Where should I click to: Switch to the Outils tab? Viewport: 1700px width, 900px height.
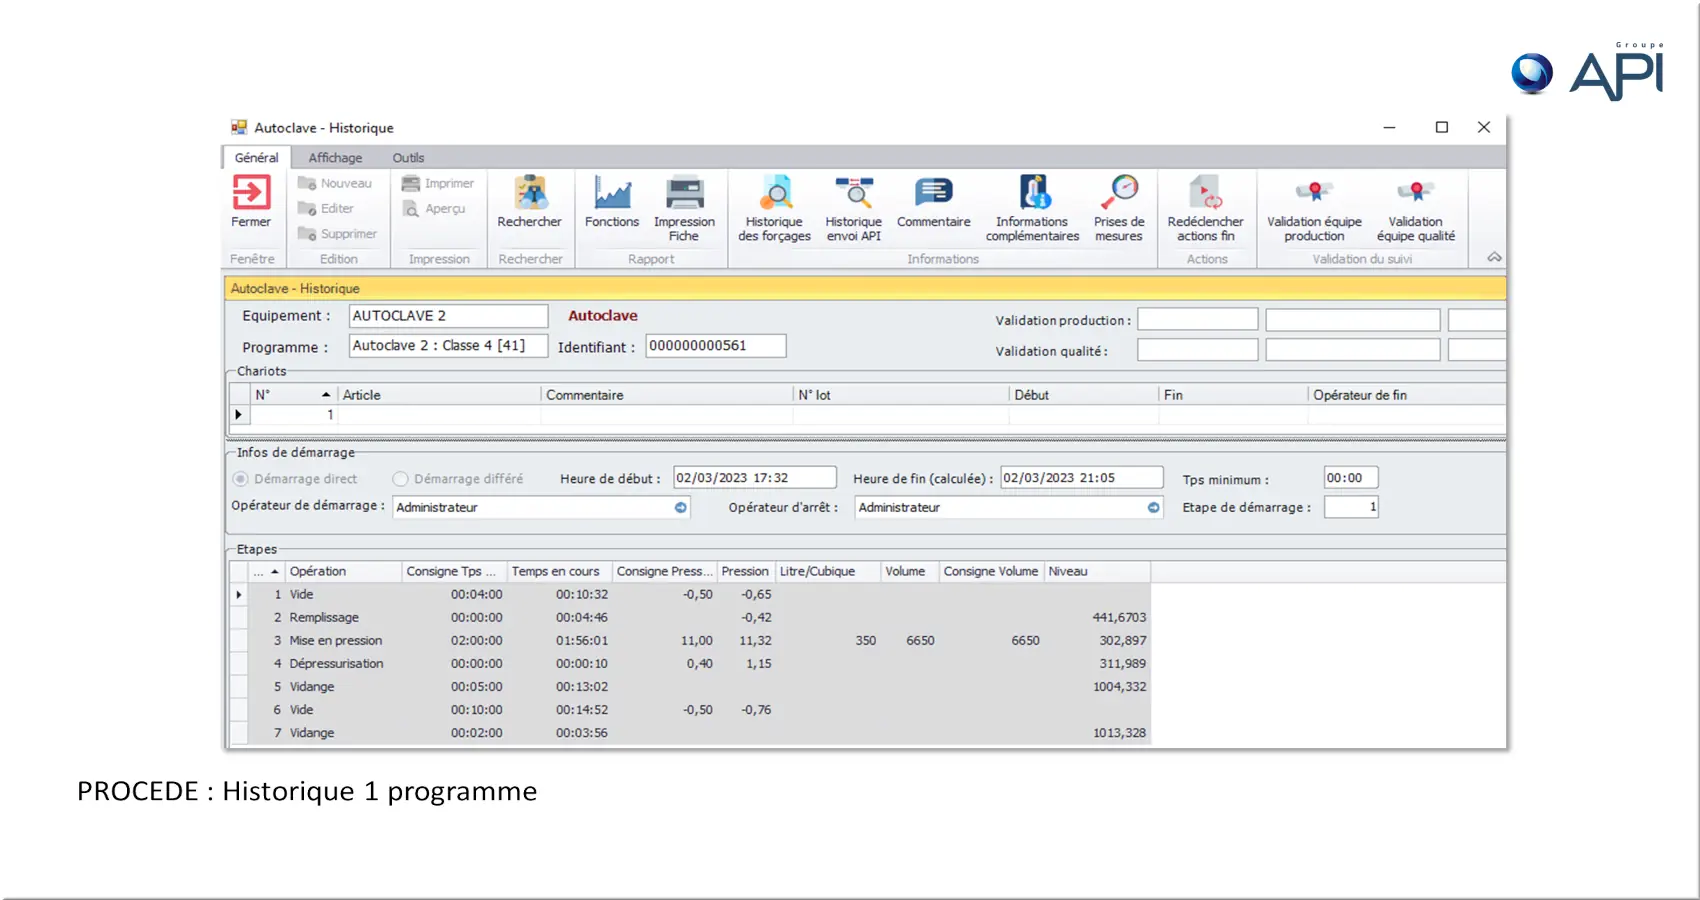pyautogui.click(x=408, y=158)
